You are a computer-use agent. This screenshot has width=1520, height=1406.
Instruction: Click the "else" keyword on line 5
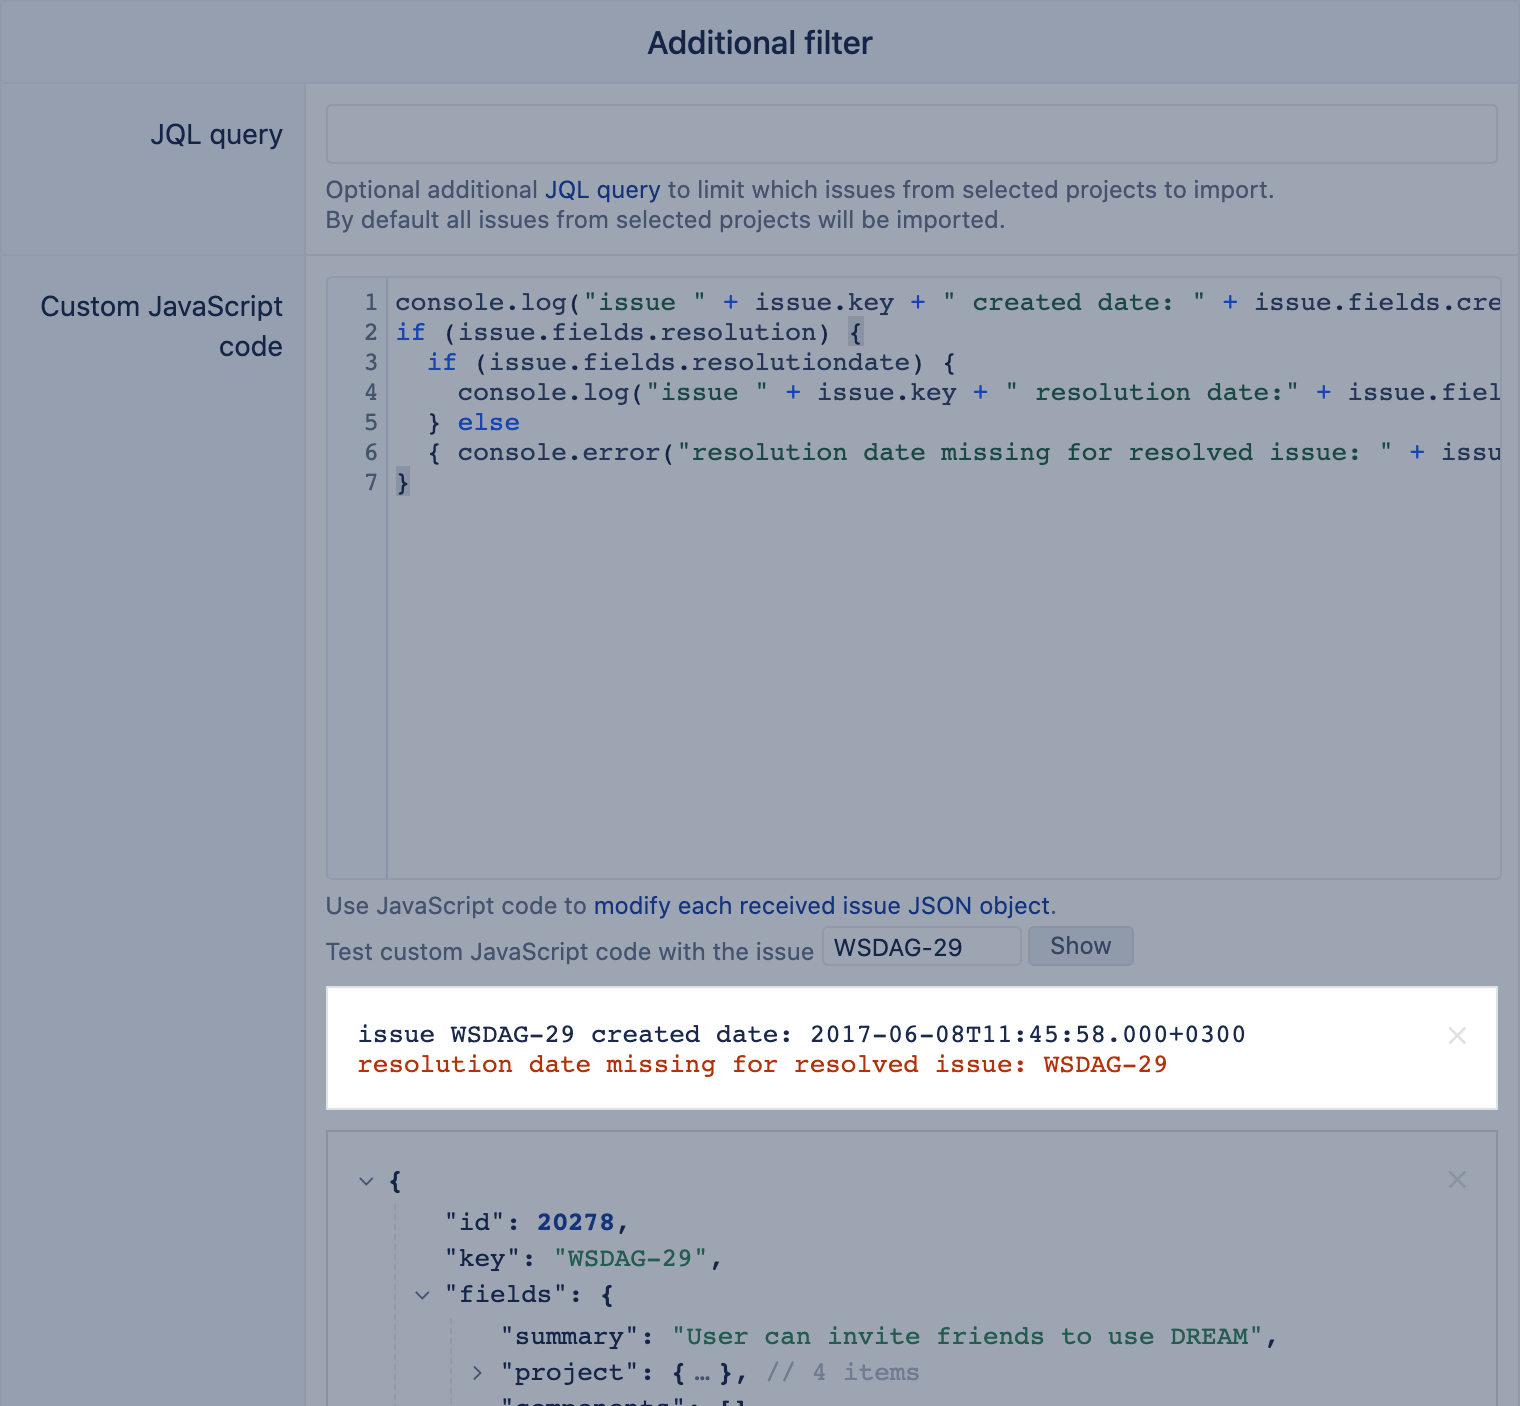(488, 423)
